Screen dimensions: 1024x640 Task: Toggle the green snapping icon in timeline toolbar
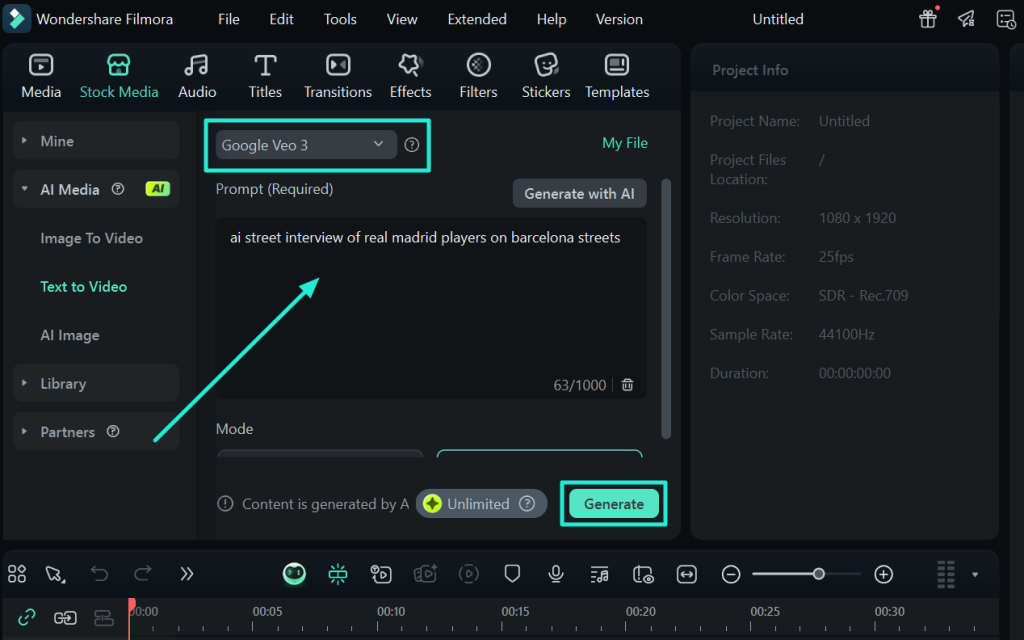pyautogui.click(x=338, y=574)
